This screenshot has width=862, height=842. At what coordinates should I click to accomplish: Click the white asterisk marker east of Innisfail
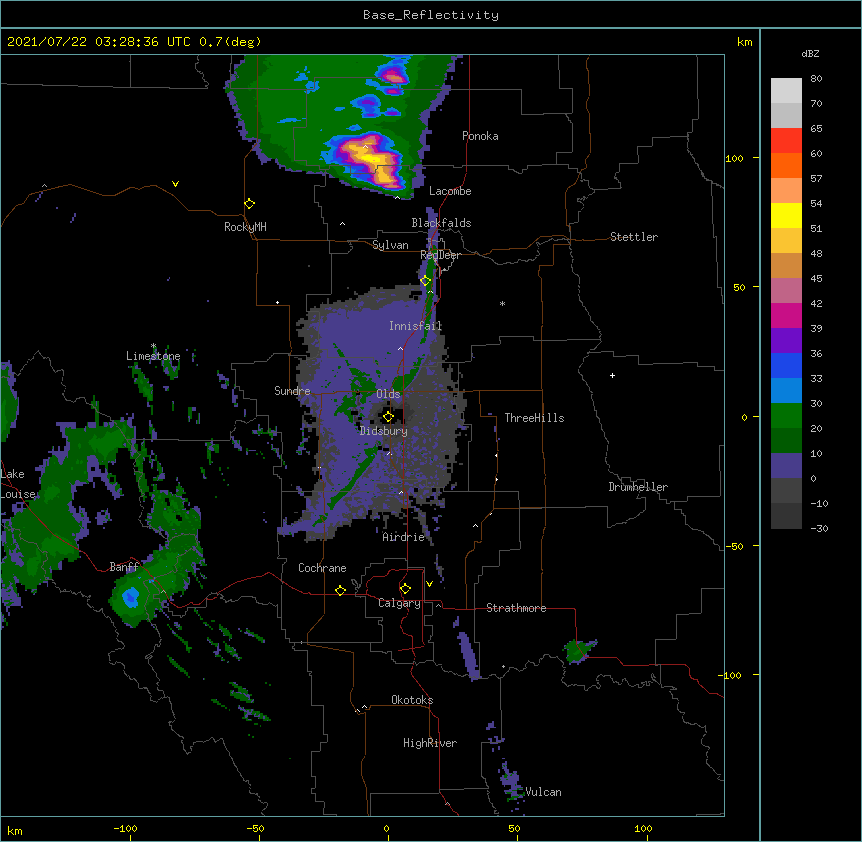coord(502,303)
